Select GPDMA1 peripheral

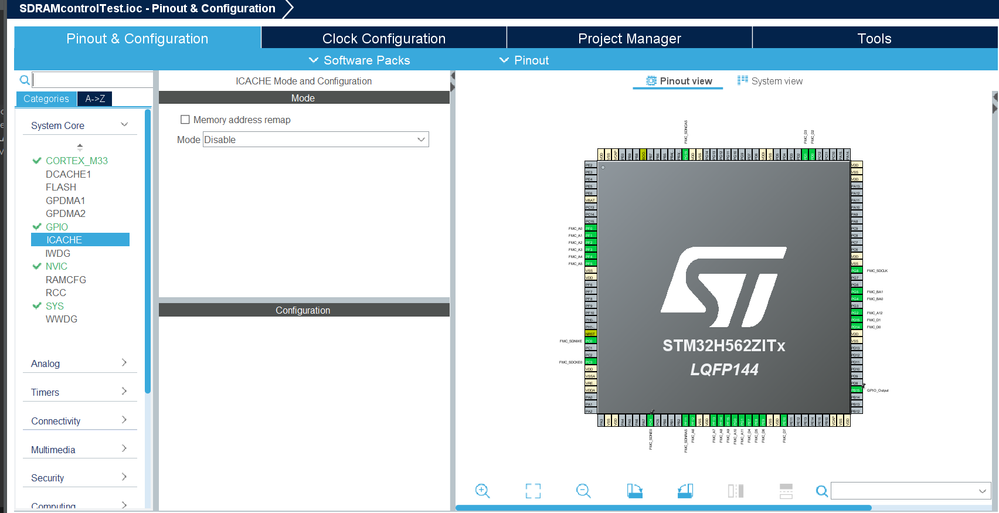pos(65,200)
